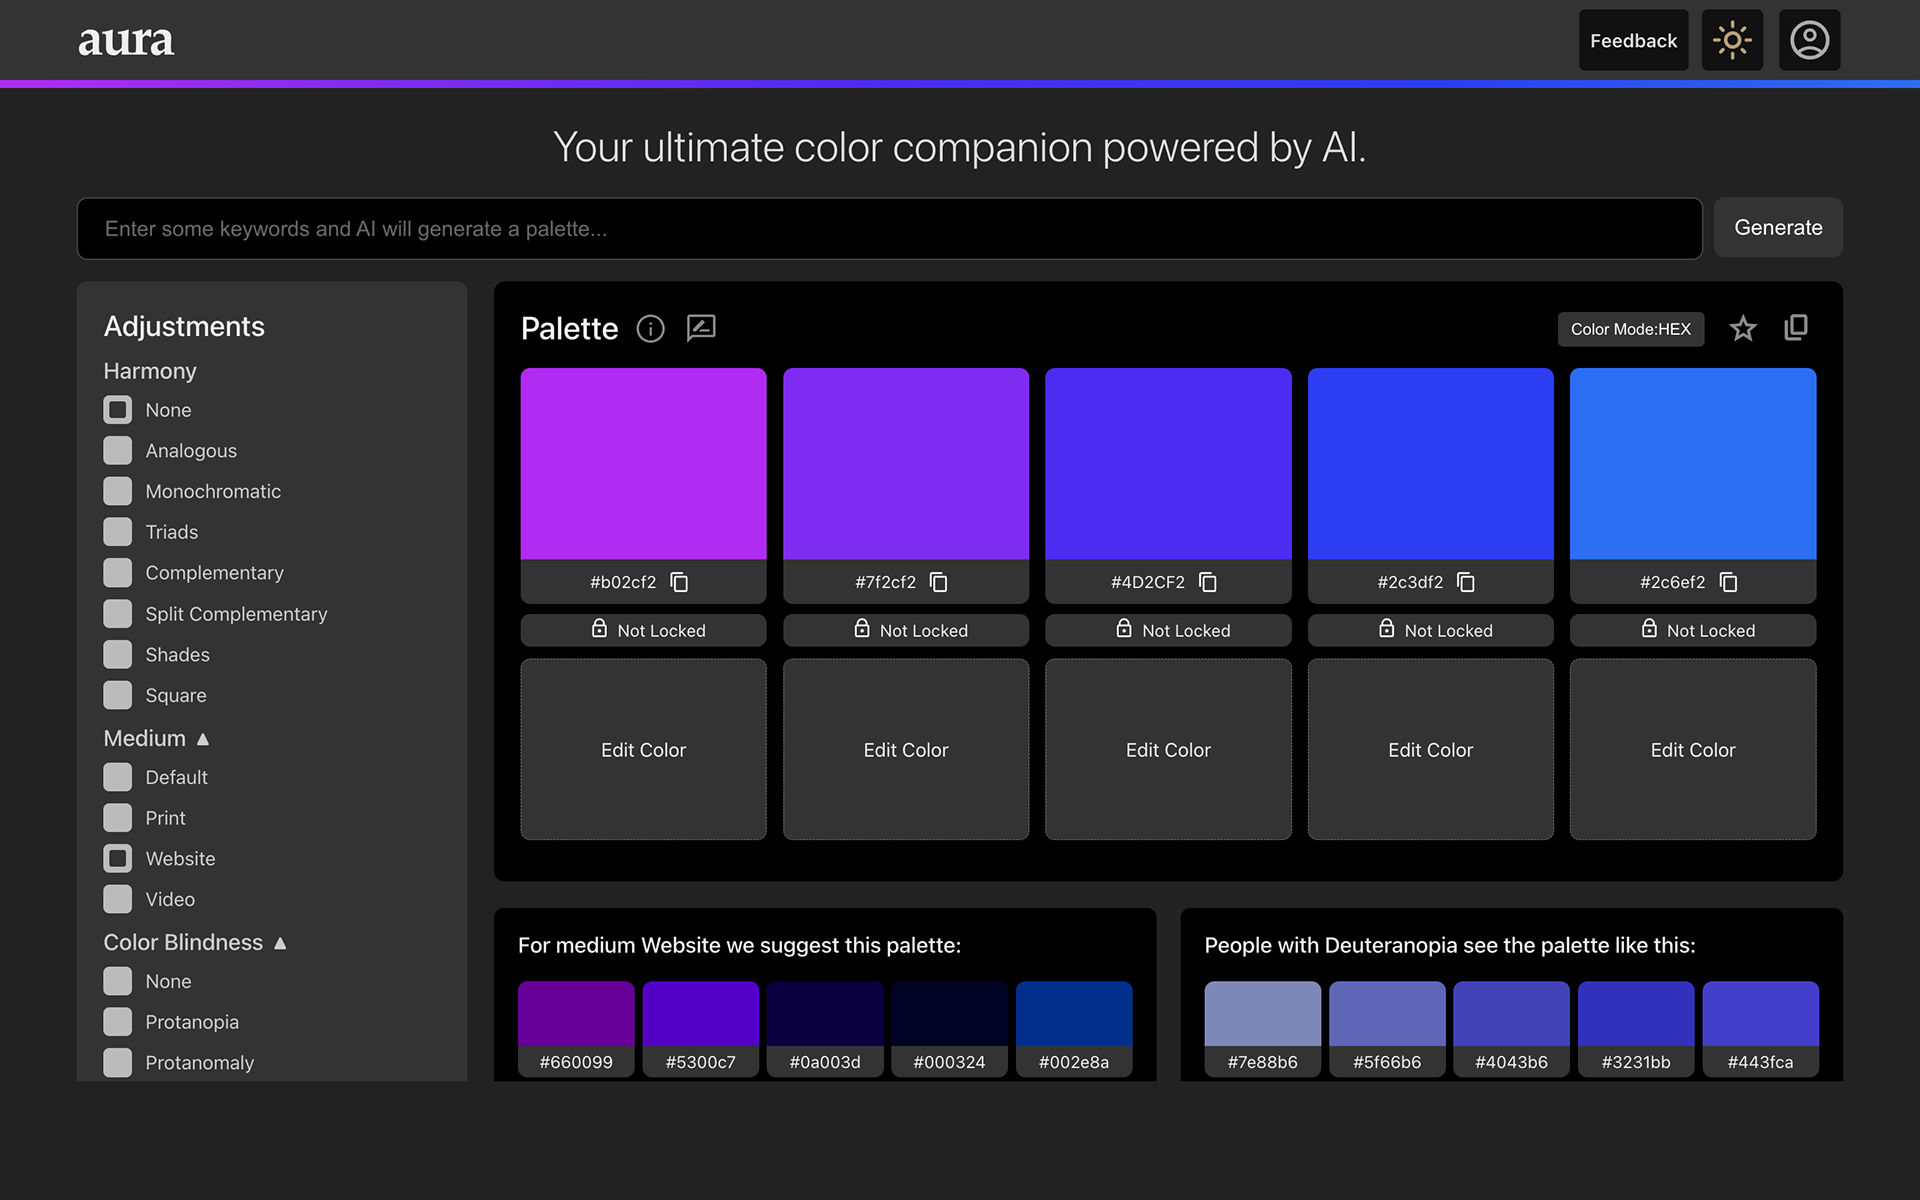
Task: Enable the Protanomaly checkbox
Action: point(118,1063)
